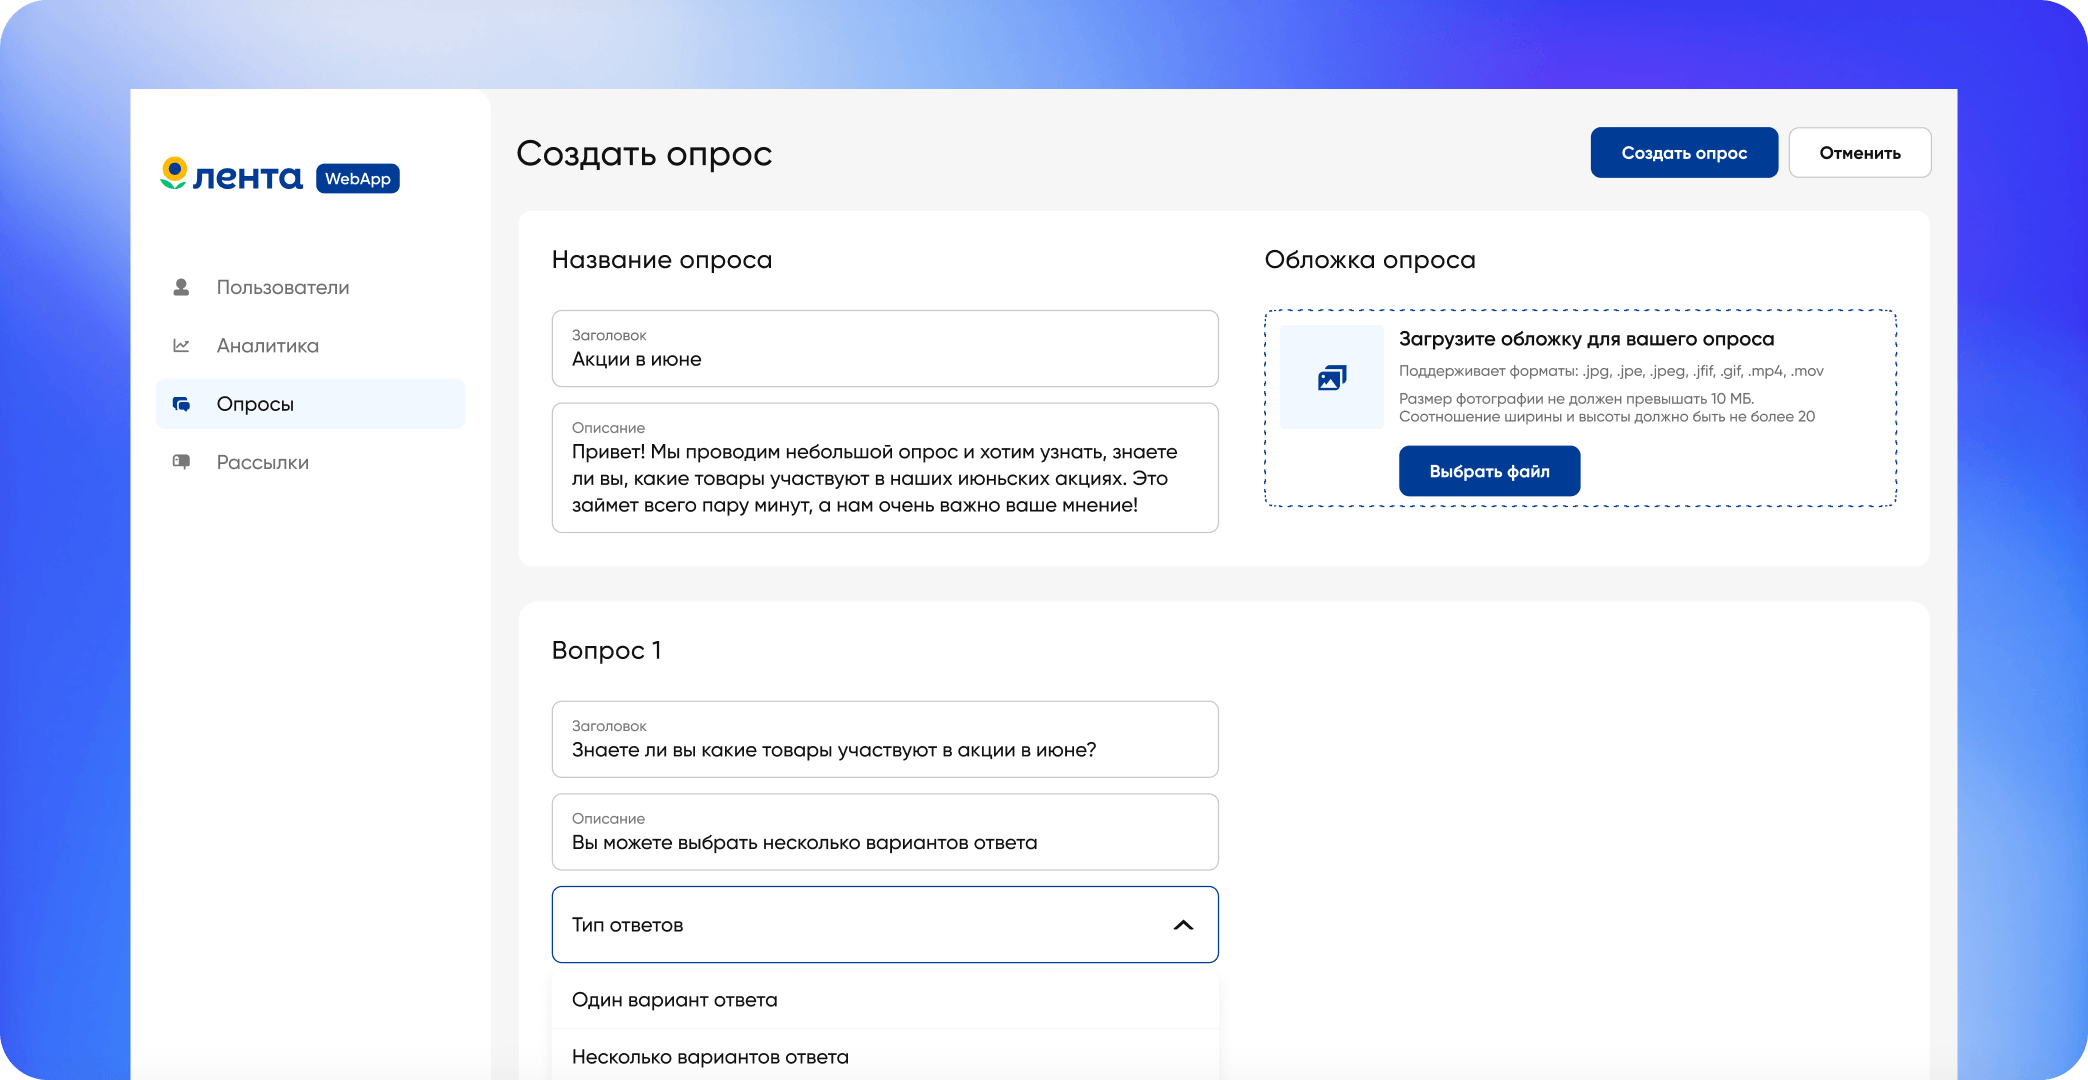Viewport: 2088px width, 1080px height.
Task: Open the Тип ответов dropdown field
Action: [860, 925]
